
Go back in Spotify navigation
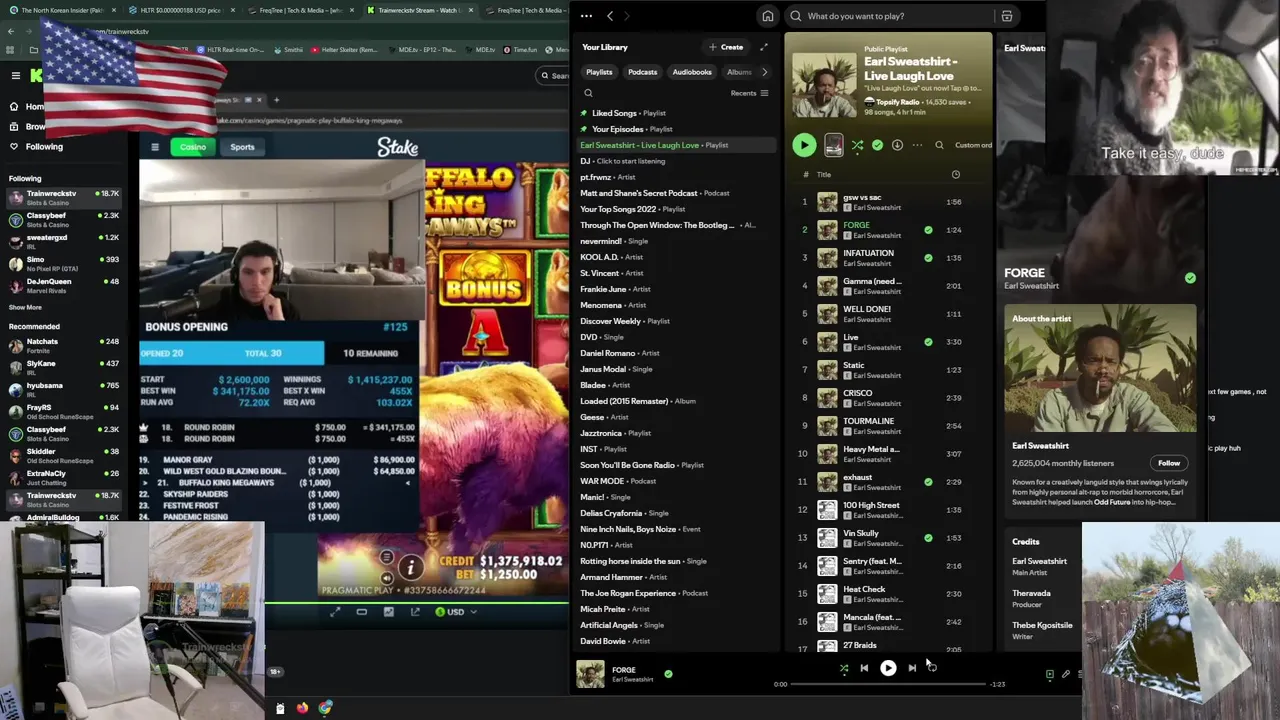(x=610, y=16)
